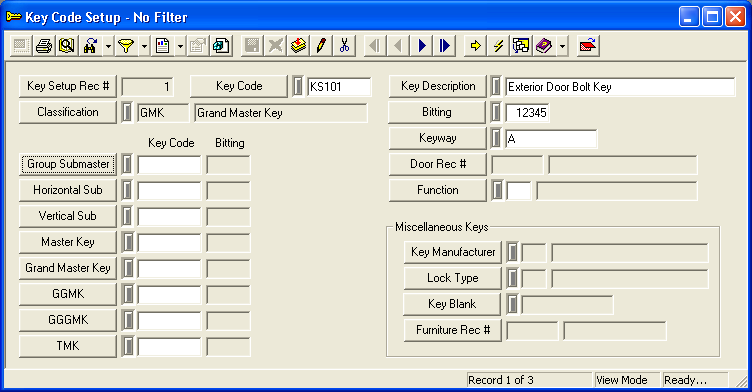Click the purple help book icon
Image resolution: width=752 pixels, height=392 pixels.
tap(544, 46)
